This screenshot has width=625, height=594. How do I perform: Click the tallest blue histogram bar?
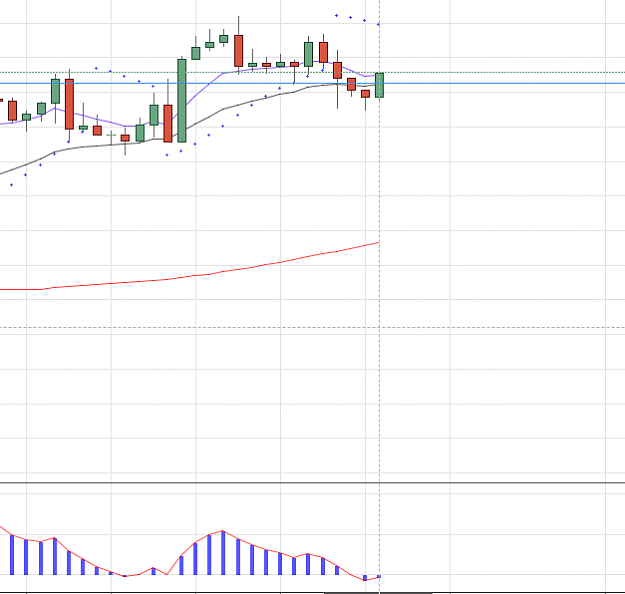223,553
